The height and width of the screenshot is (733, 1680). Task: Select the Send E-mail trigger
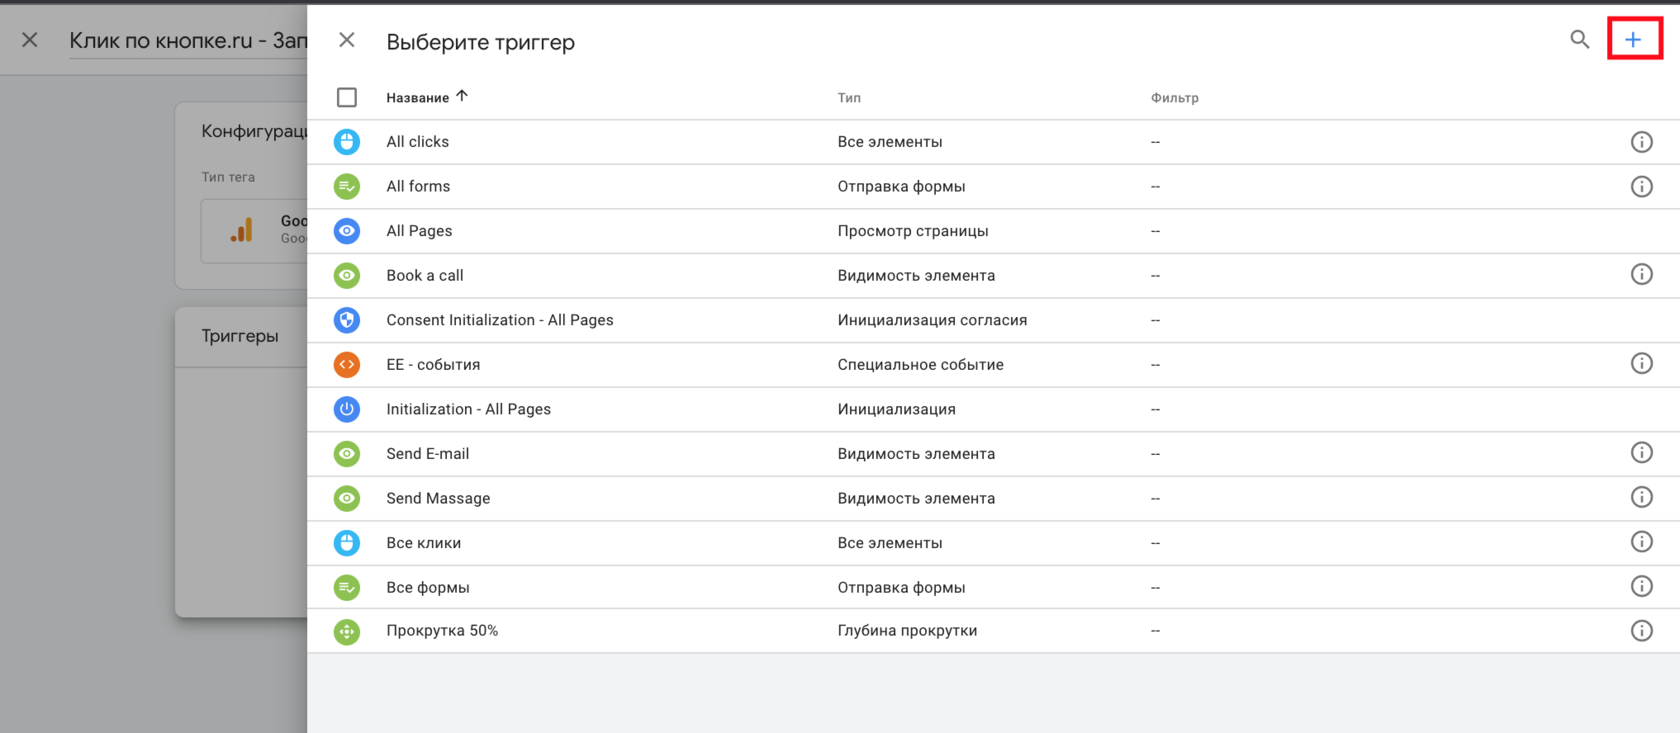(428, 454)
